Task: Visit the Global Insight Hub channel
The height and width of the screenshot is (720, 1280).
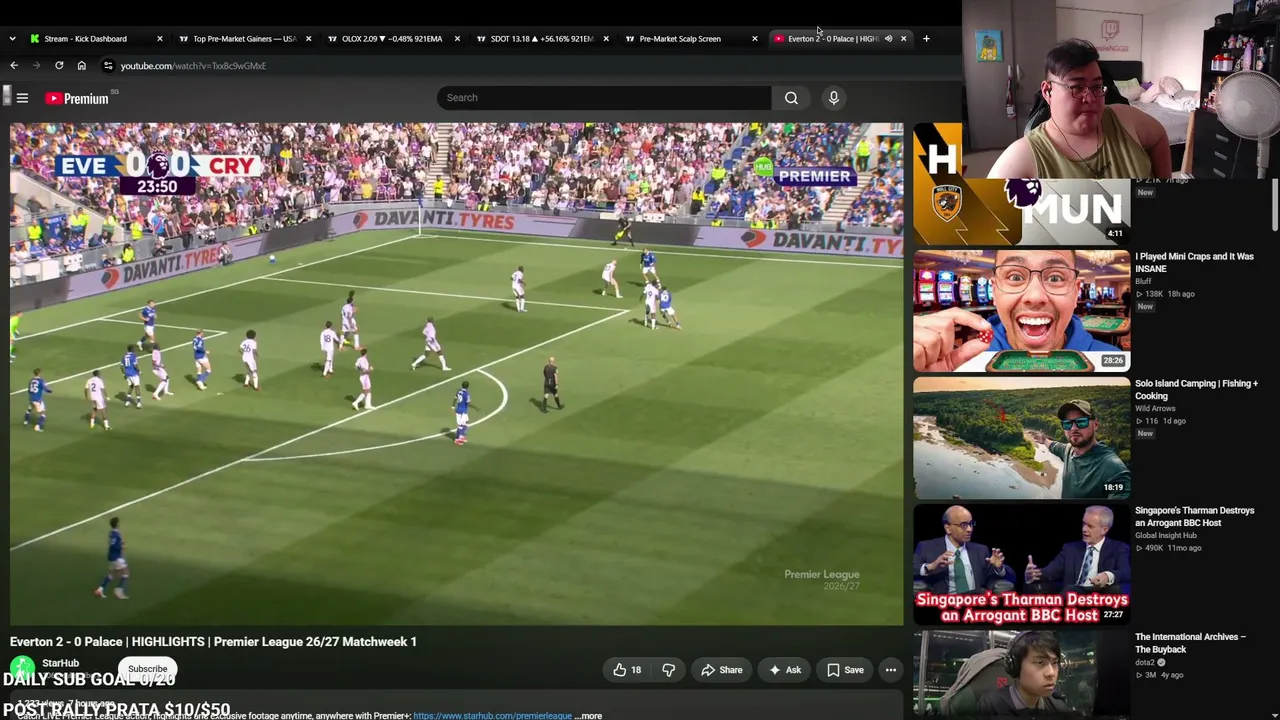Action: (1165, 536)
